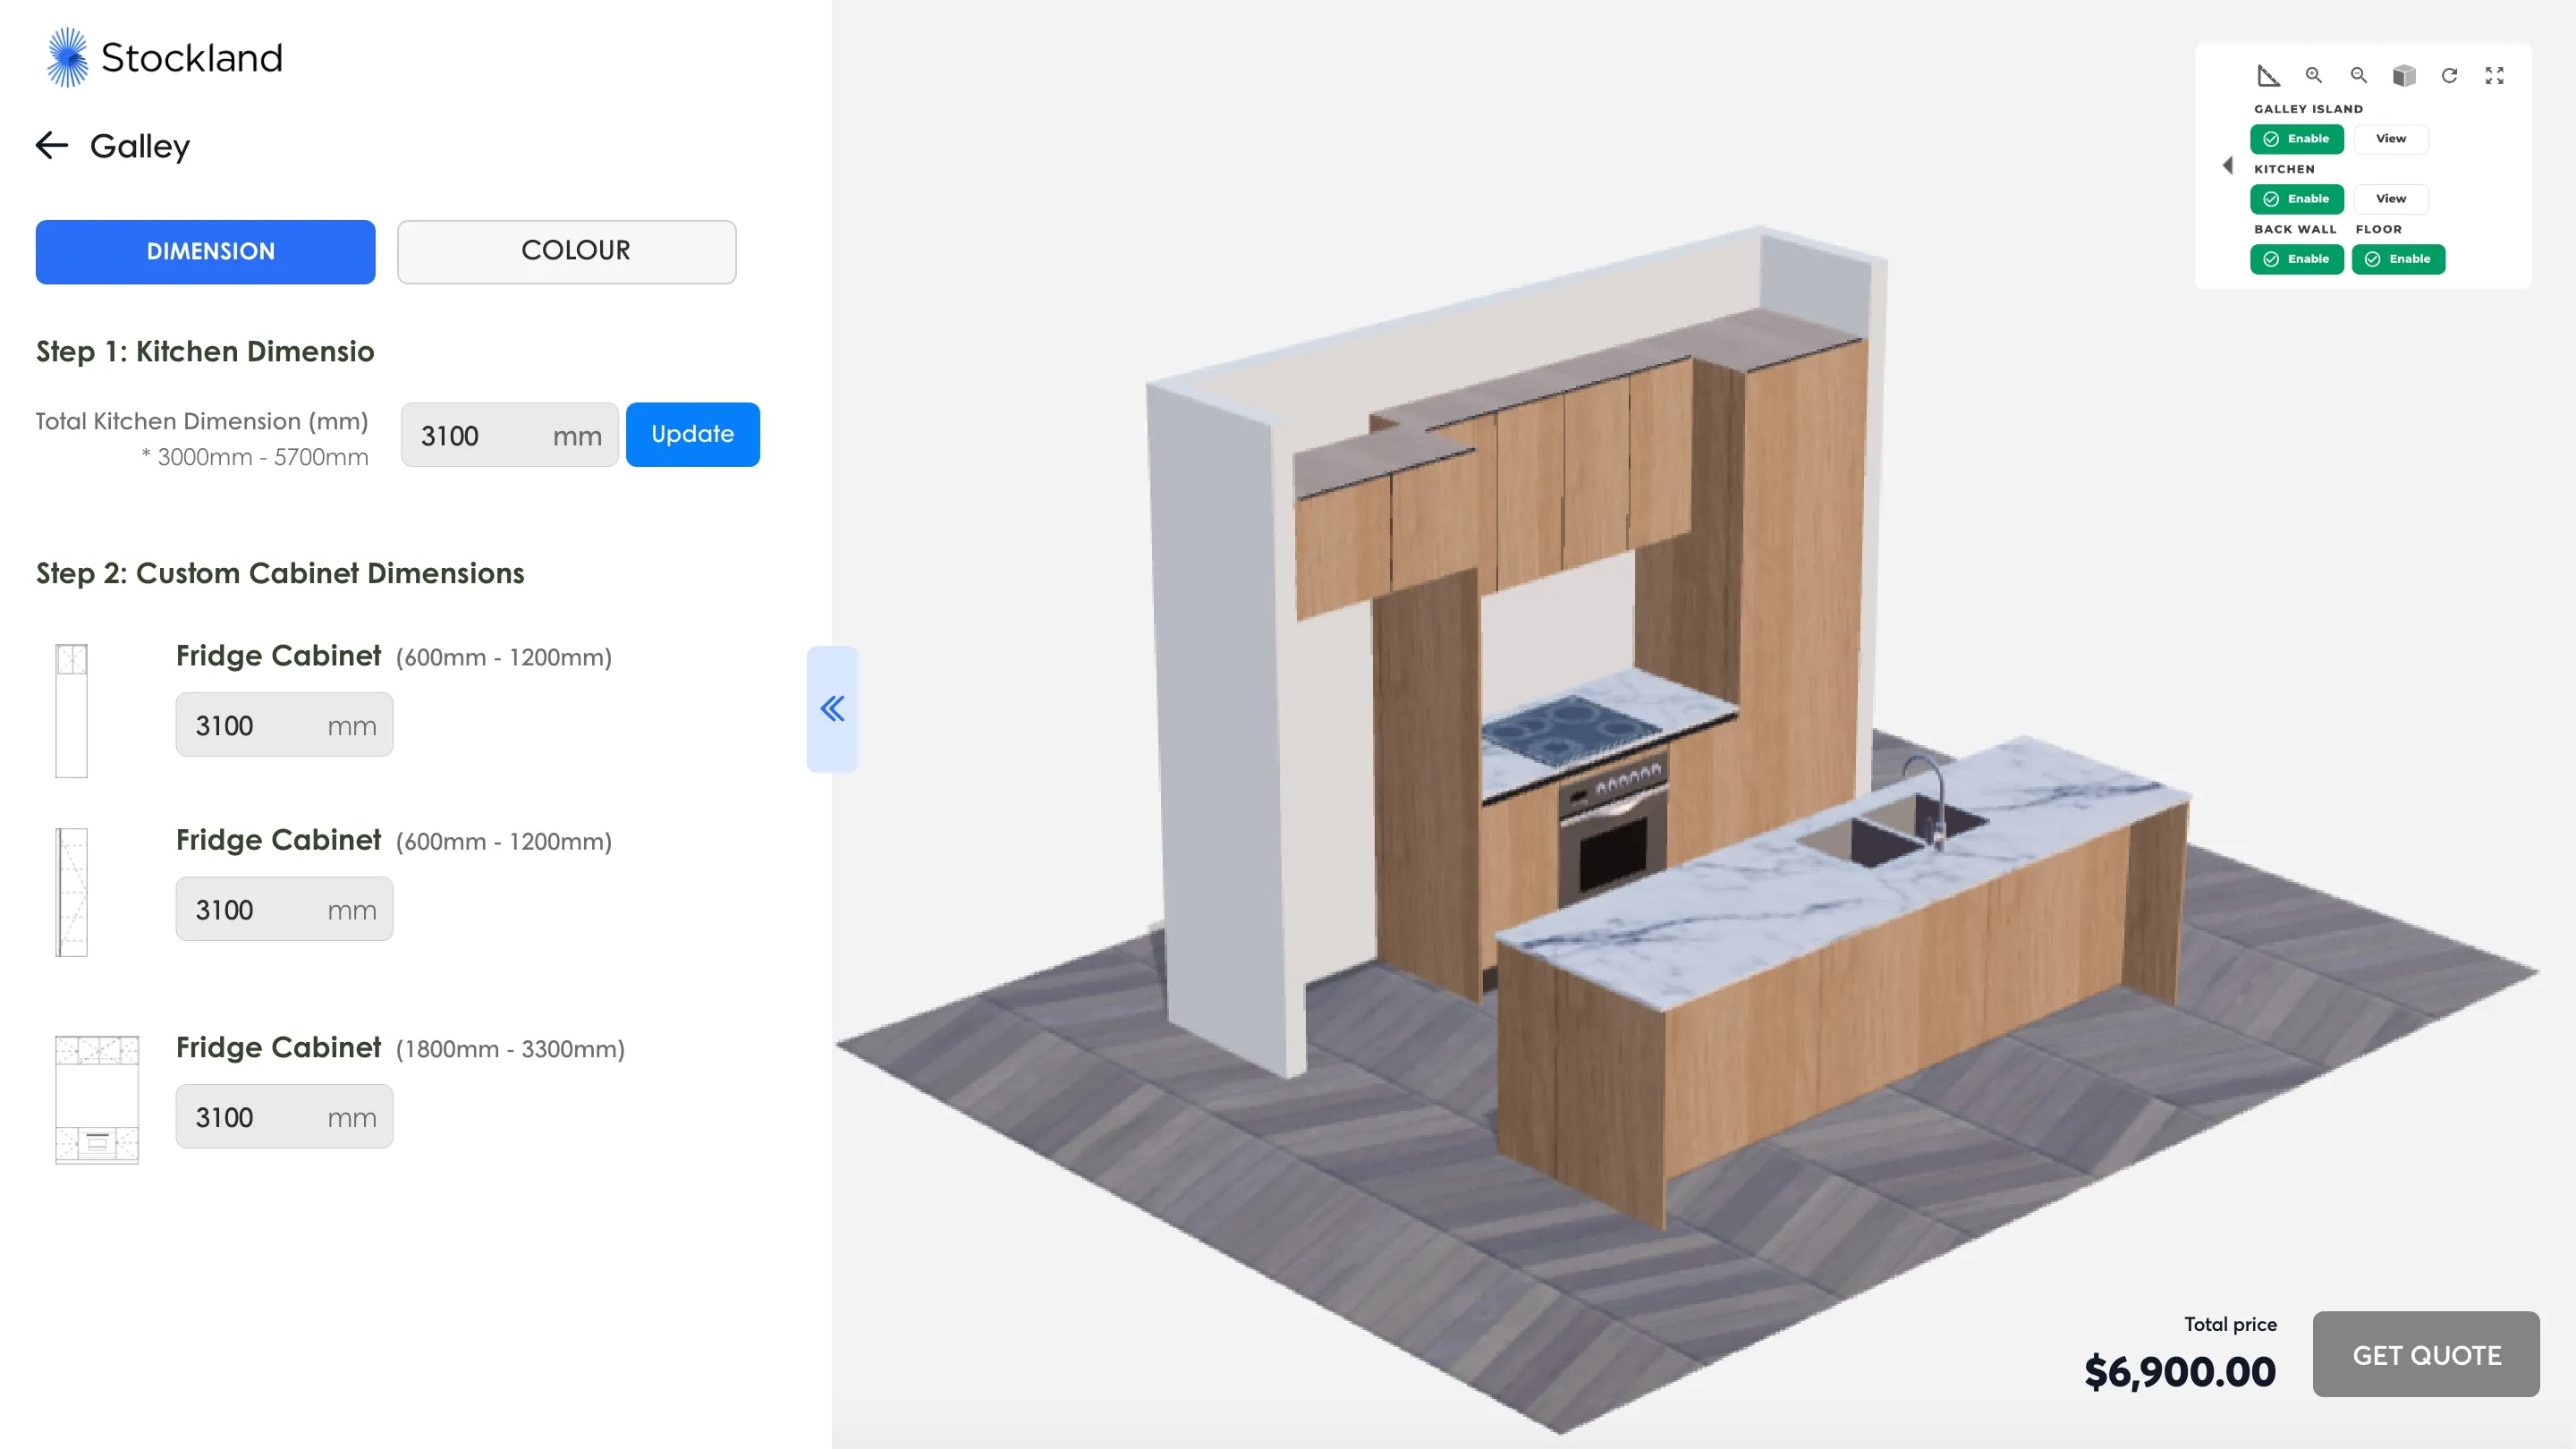This screenshot has width=2576, height=1449.
Task: Select the DIMENSION tab
Action: click(205, 251)
